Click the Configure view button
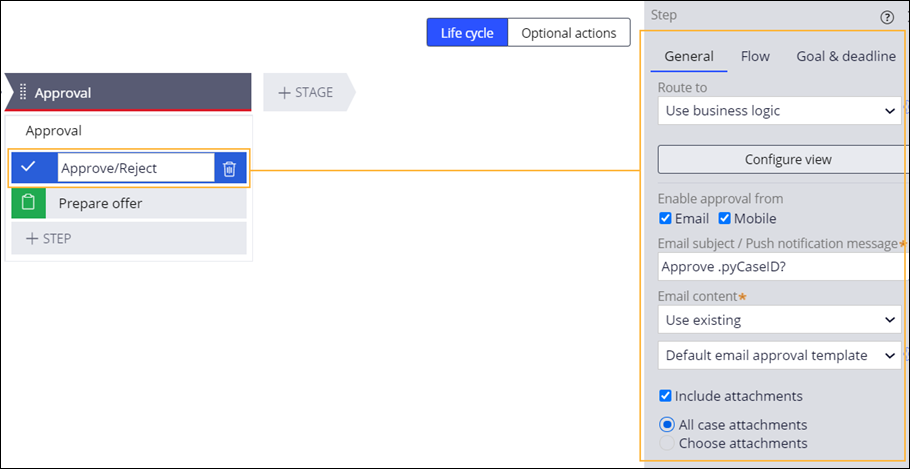 (x=781, y=160)
